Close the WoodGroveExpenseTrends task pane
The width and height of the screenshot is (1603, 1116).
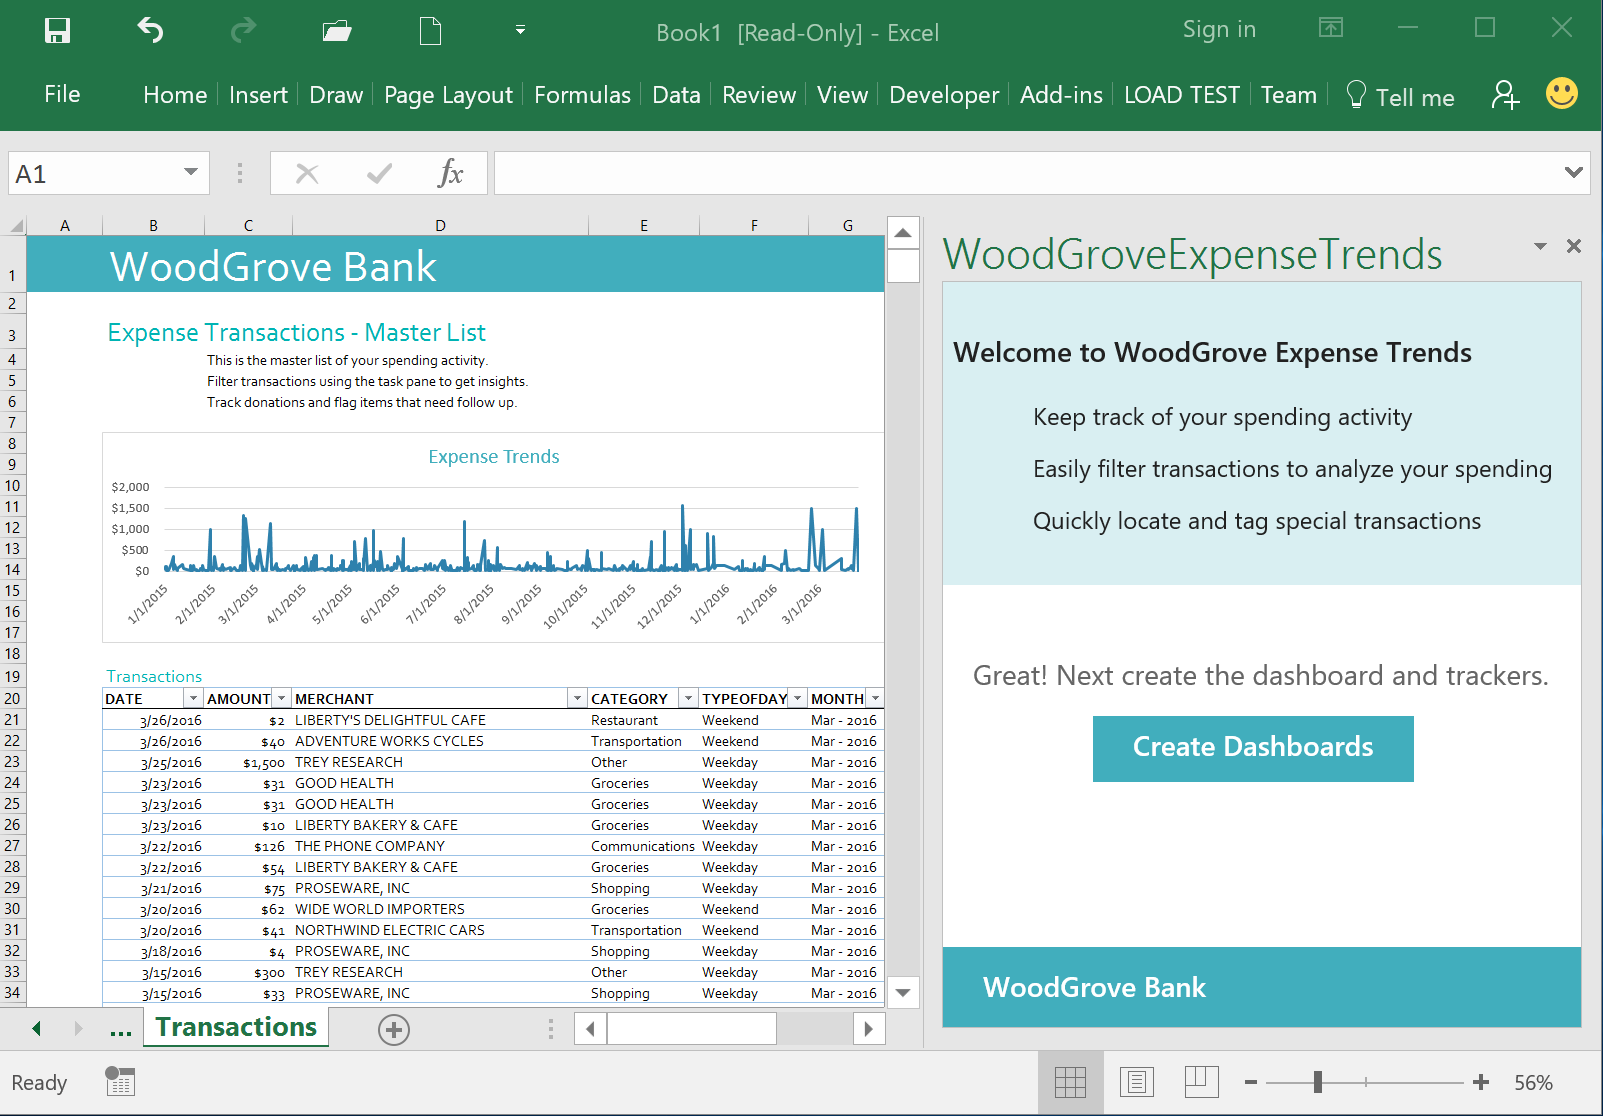pos(1573,246)
